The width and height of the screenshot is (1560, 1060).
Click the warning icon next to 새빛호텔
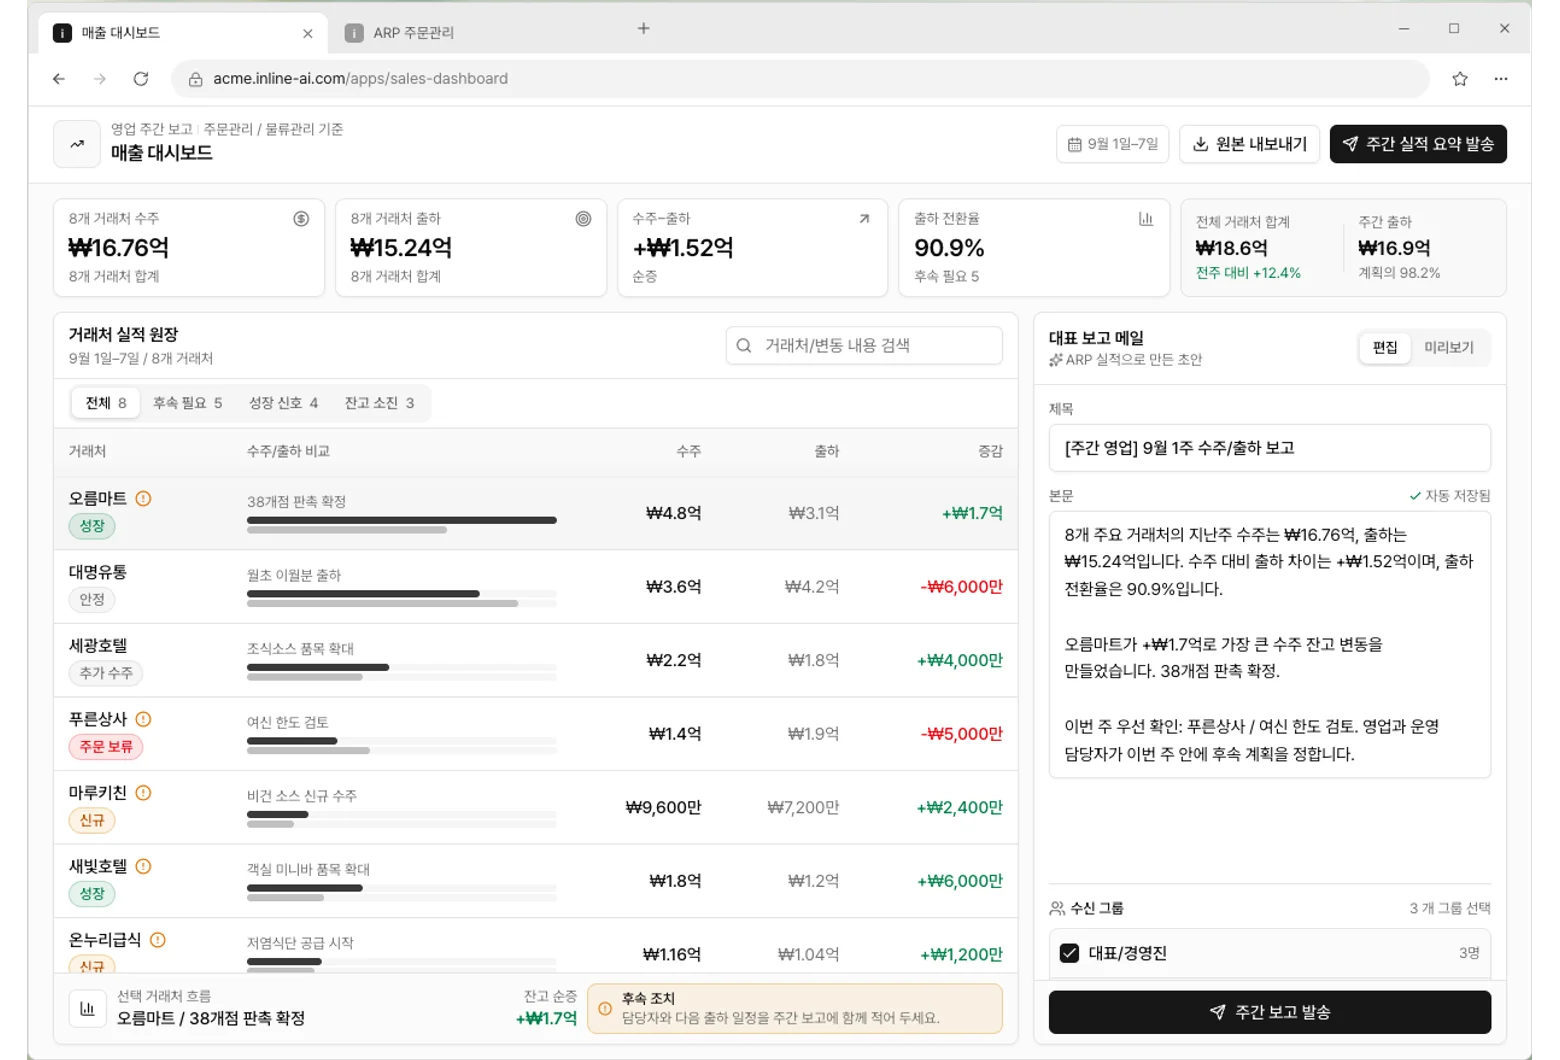click(143, 866)
